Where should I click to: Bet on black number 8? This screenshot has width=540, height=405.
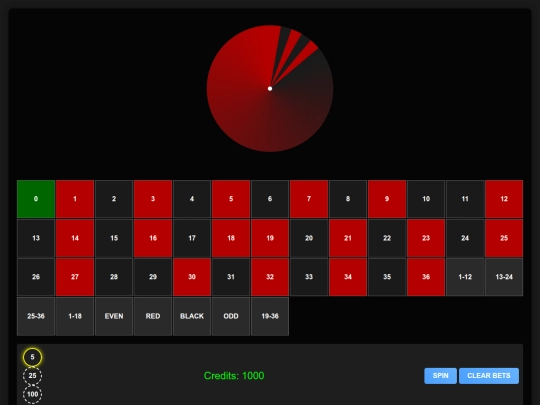348,199
